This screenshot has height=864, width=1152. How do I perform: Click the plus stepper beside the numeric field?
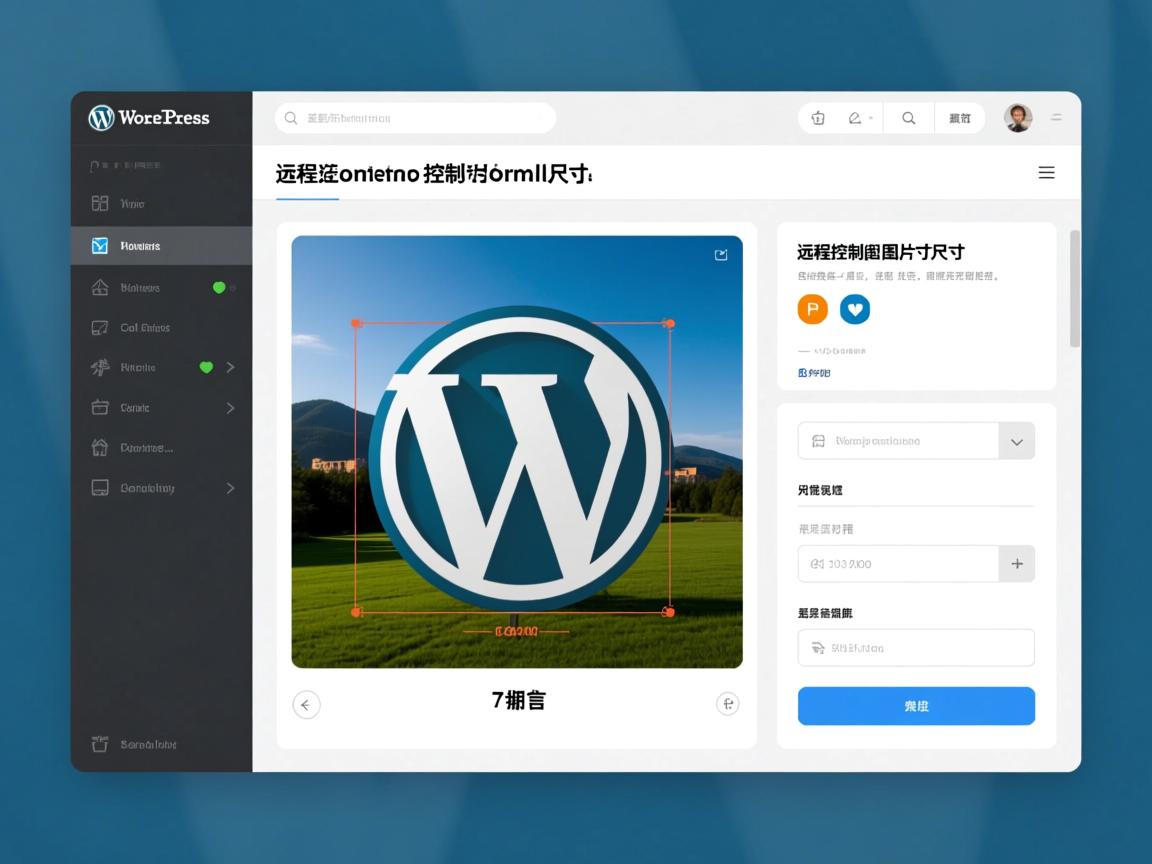pyautogui.click(x=1017, y=563)
